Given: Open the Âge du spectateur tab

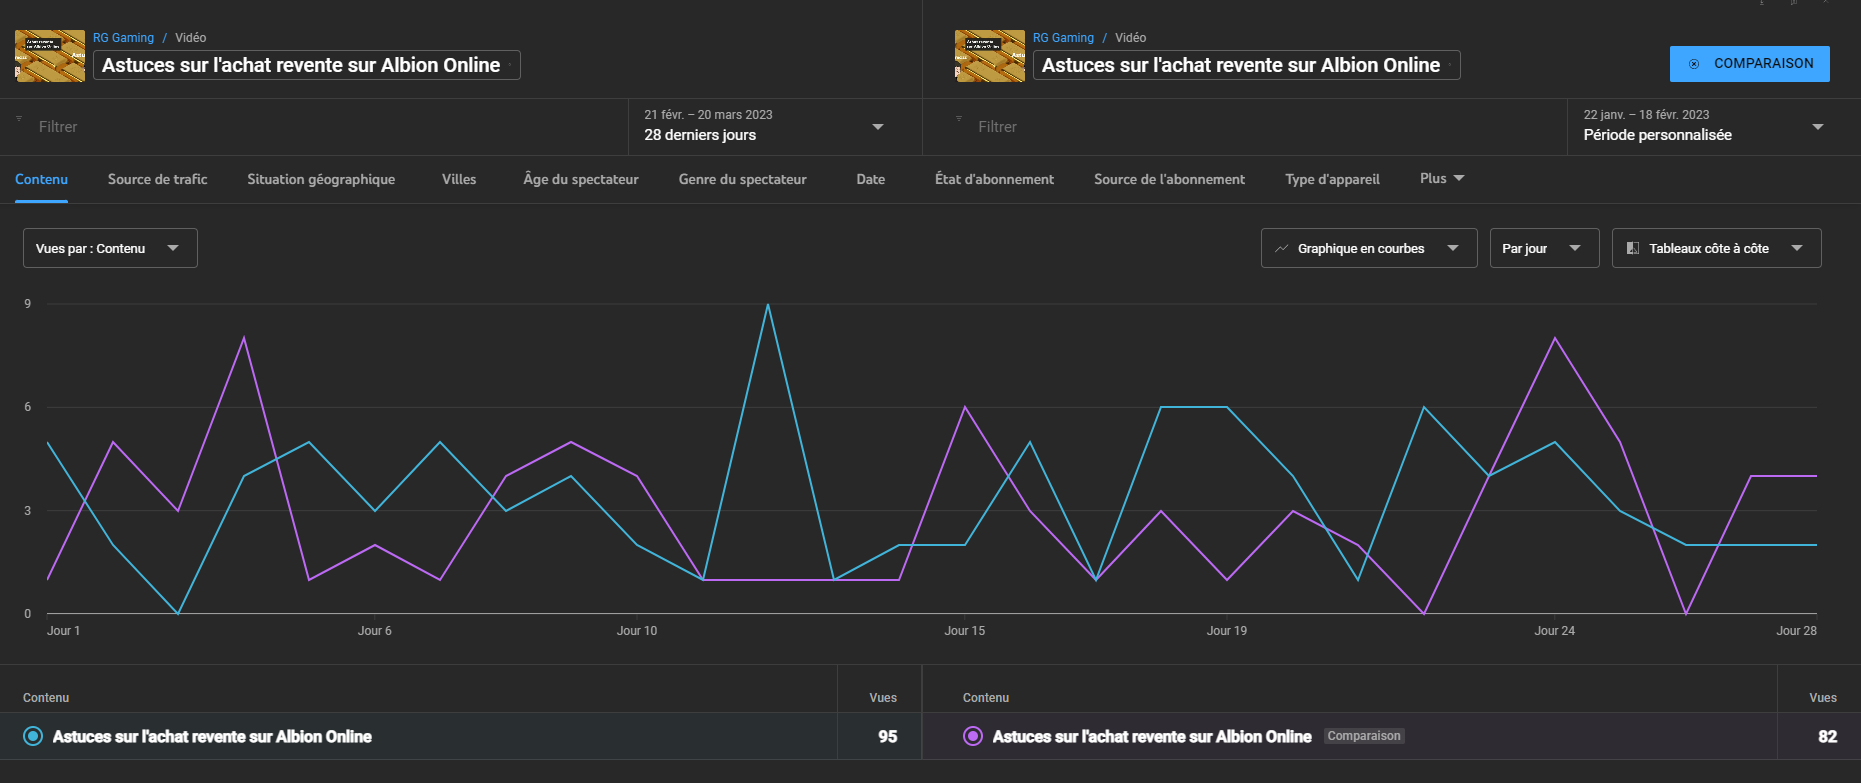Looking at the screenshot, I should (581, 179).
